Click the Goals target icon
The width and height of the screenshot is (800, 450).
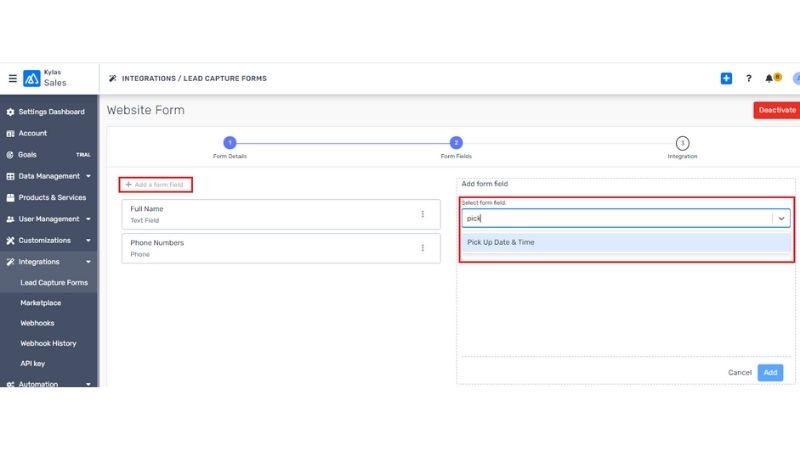pyautogui.click(x=10, y=155)
